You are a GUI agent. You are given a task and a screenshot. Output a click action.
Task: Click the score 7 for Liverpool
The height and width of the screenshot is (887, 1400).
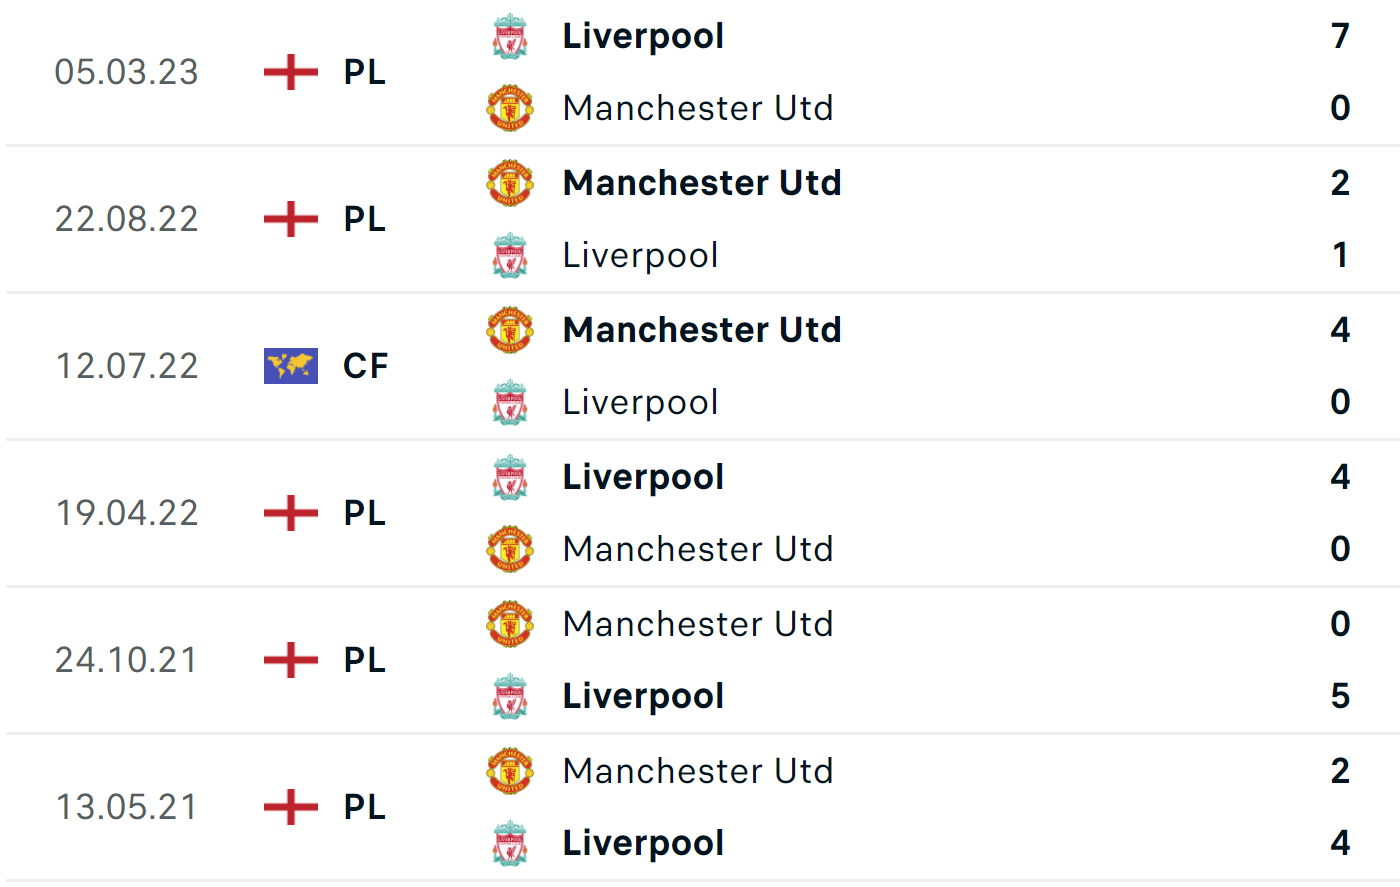(x=1341, y=36)
